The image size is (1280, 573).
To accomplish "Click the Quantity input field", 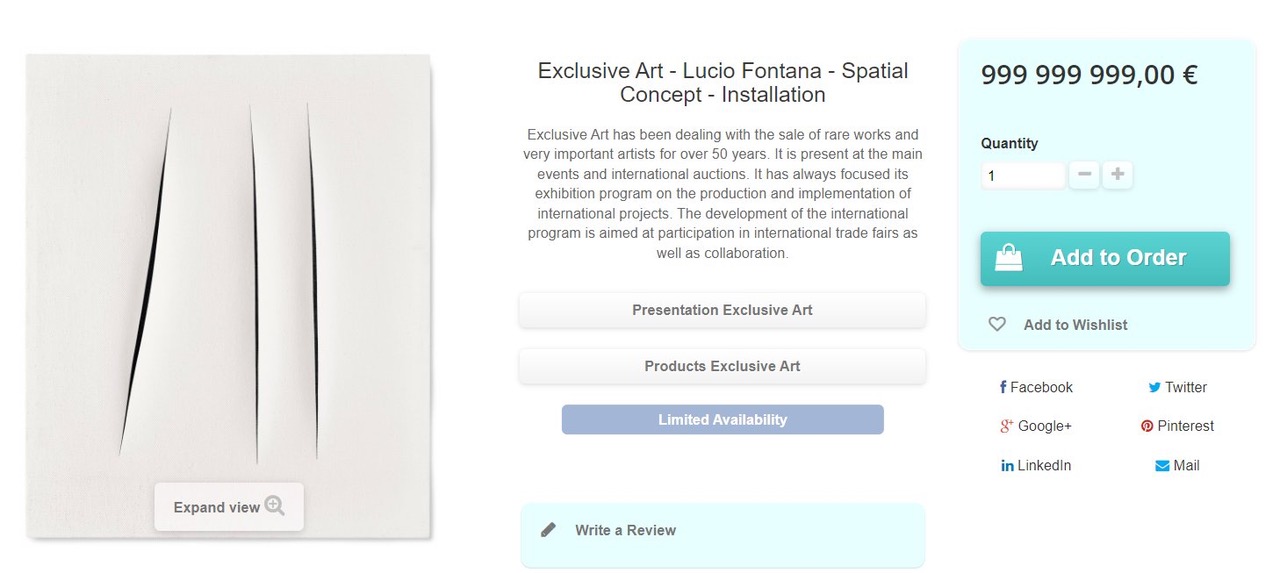I will [x=1023, y=175].
